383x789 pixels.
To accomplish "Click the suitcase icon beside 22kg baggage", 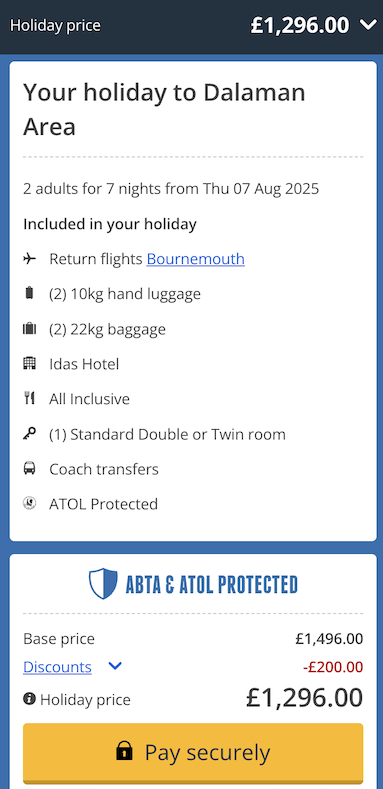I will [30, 329].
